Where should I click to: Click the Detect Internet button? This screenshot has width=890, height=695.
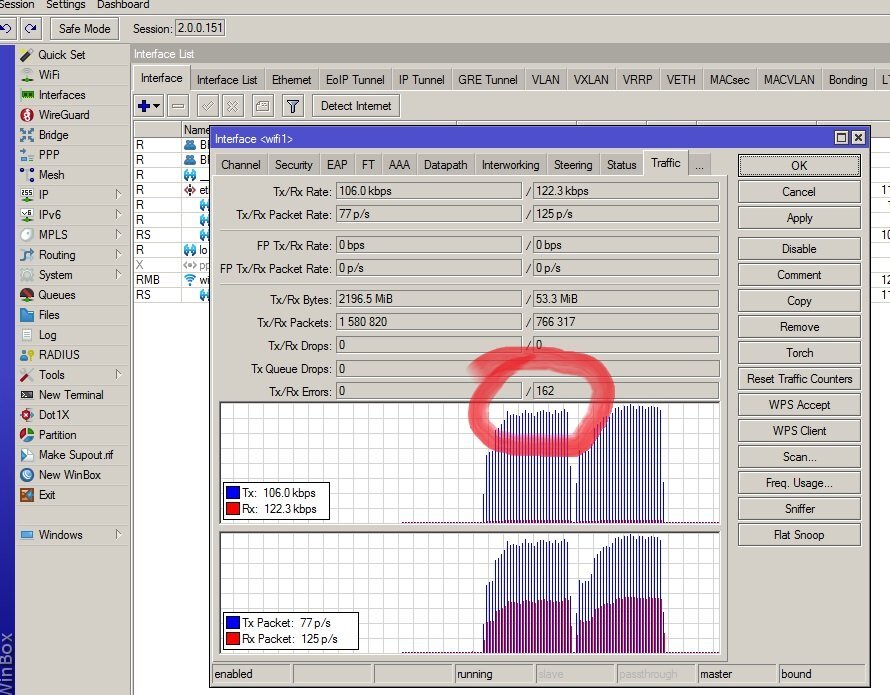[356, 106]
